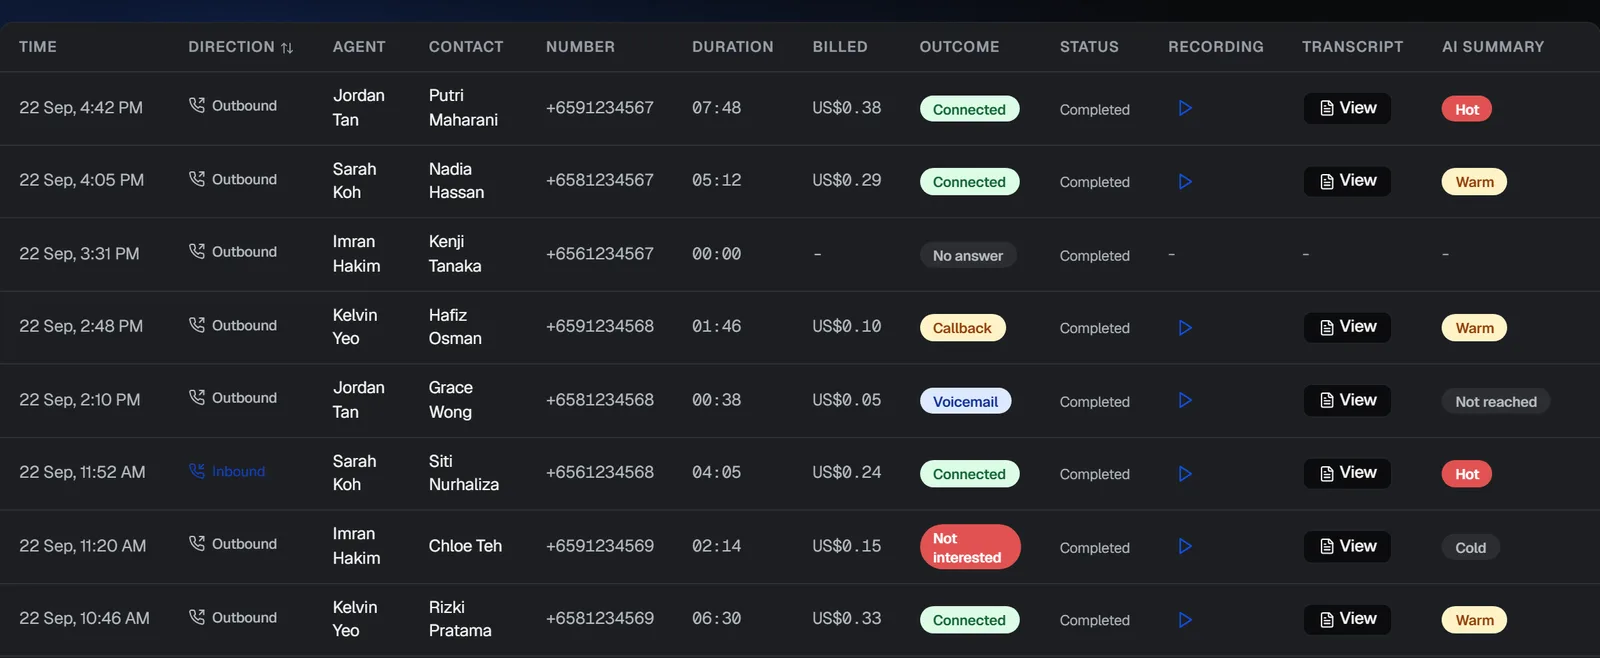Click outbound phone icon in 2:10 PM row

coord(197,397)
